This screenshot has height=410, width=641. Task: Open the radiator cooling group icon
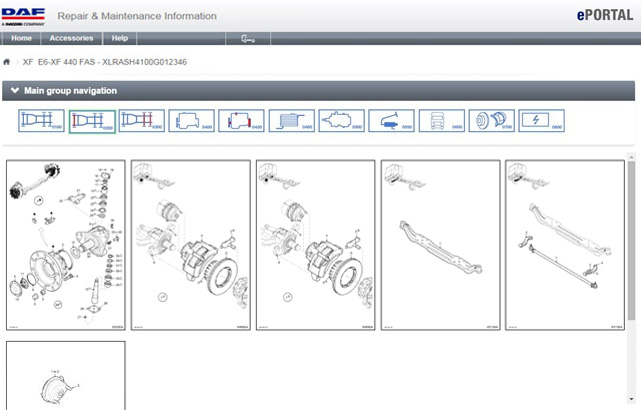[x=291, y=122]
